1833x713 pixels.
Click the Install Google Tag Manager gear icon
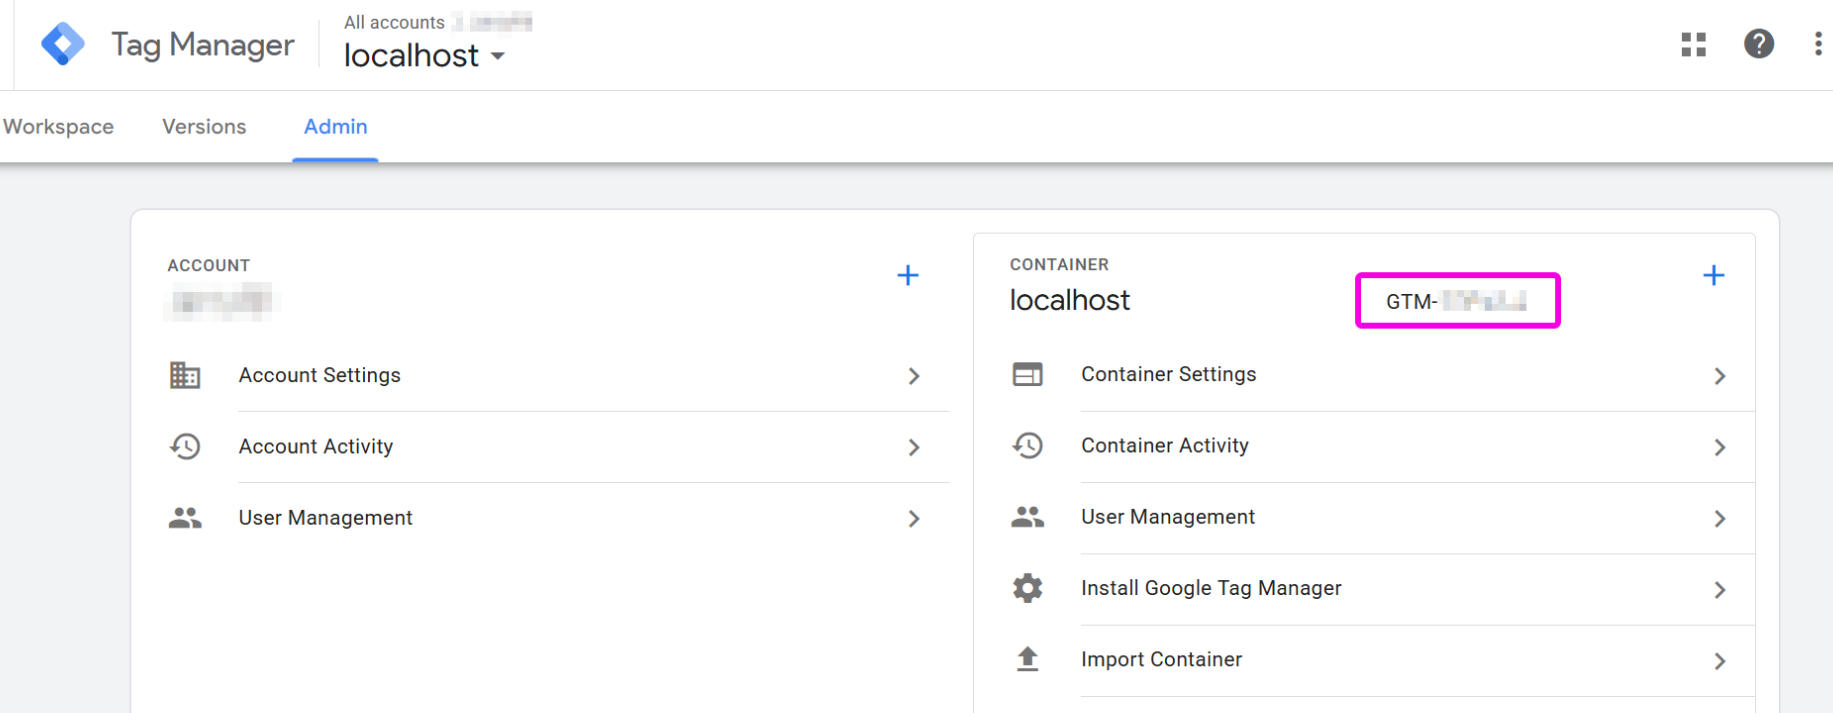pyautogui.click(x=1027, y=588)
